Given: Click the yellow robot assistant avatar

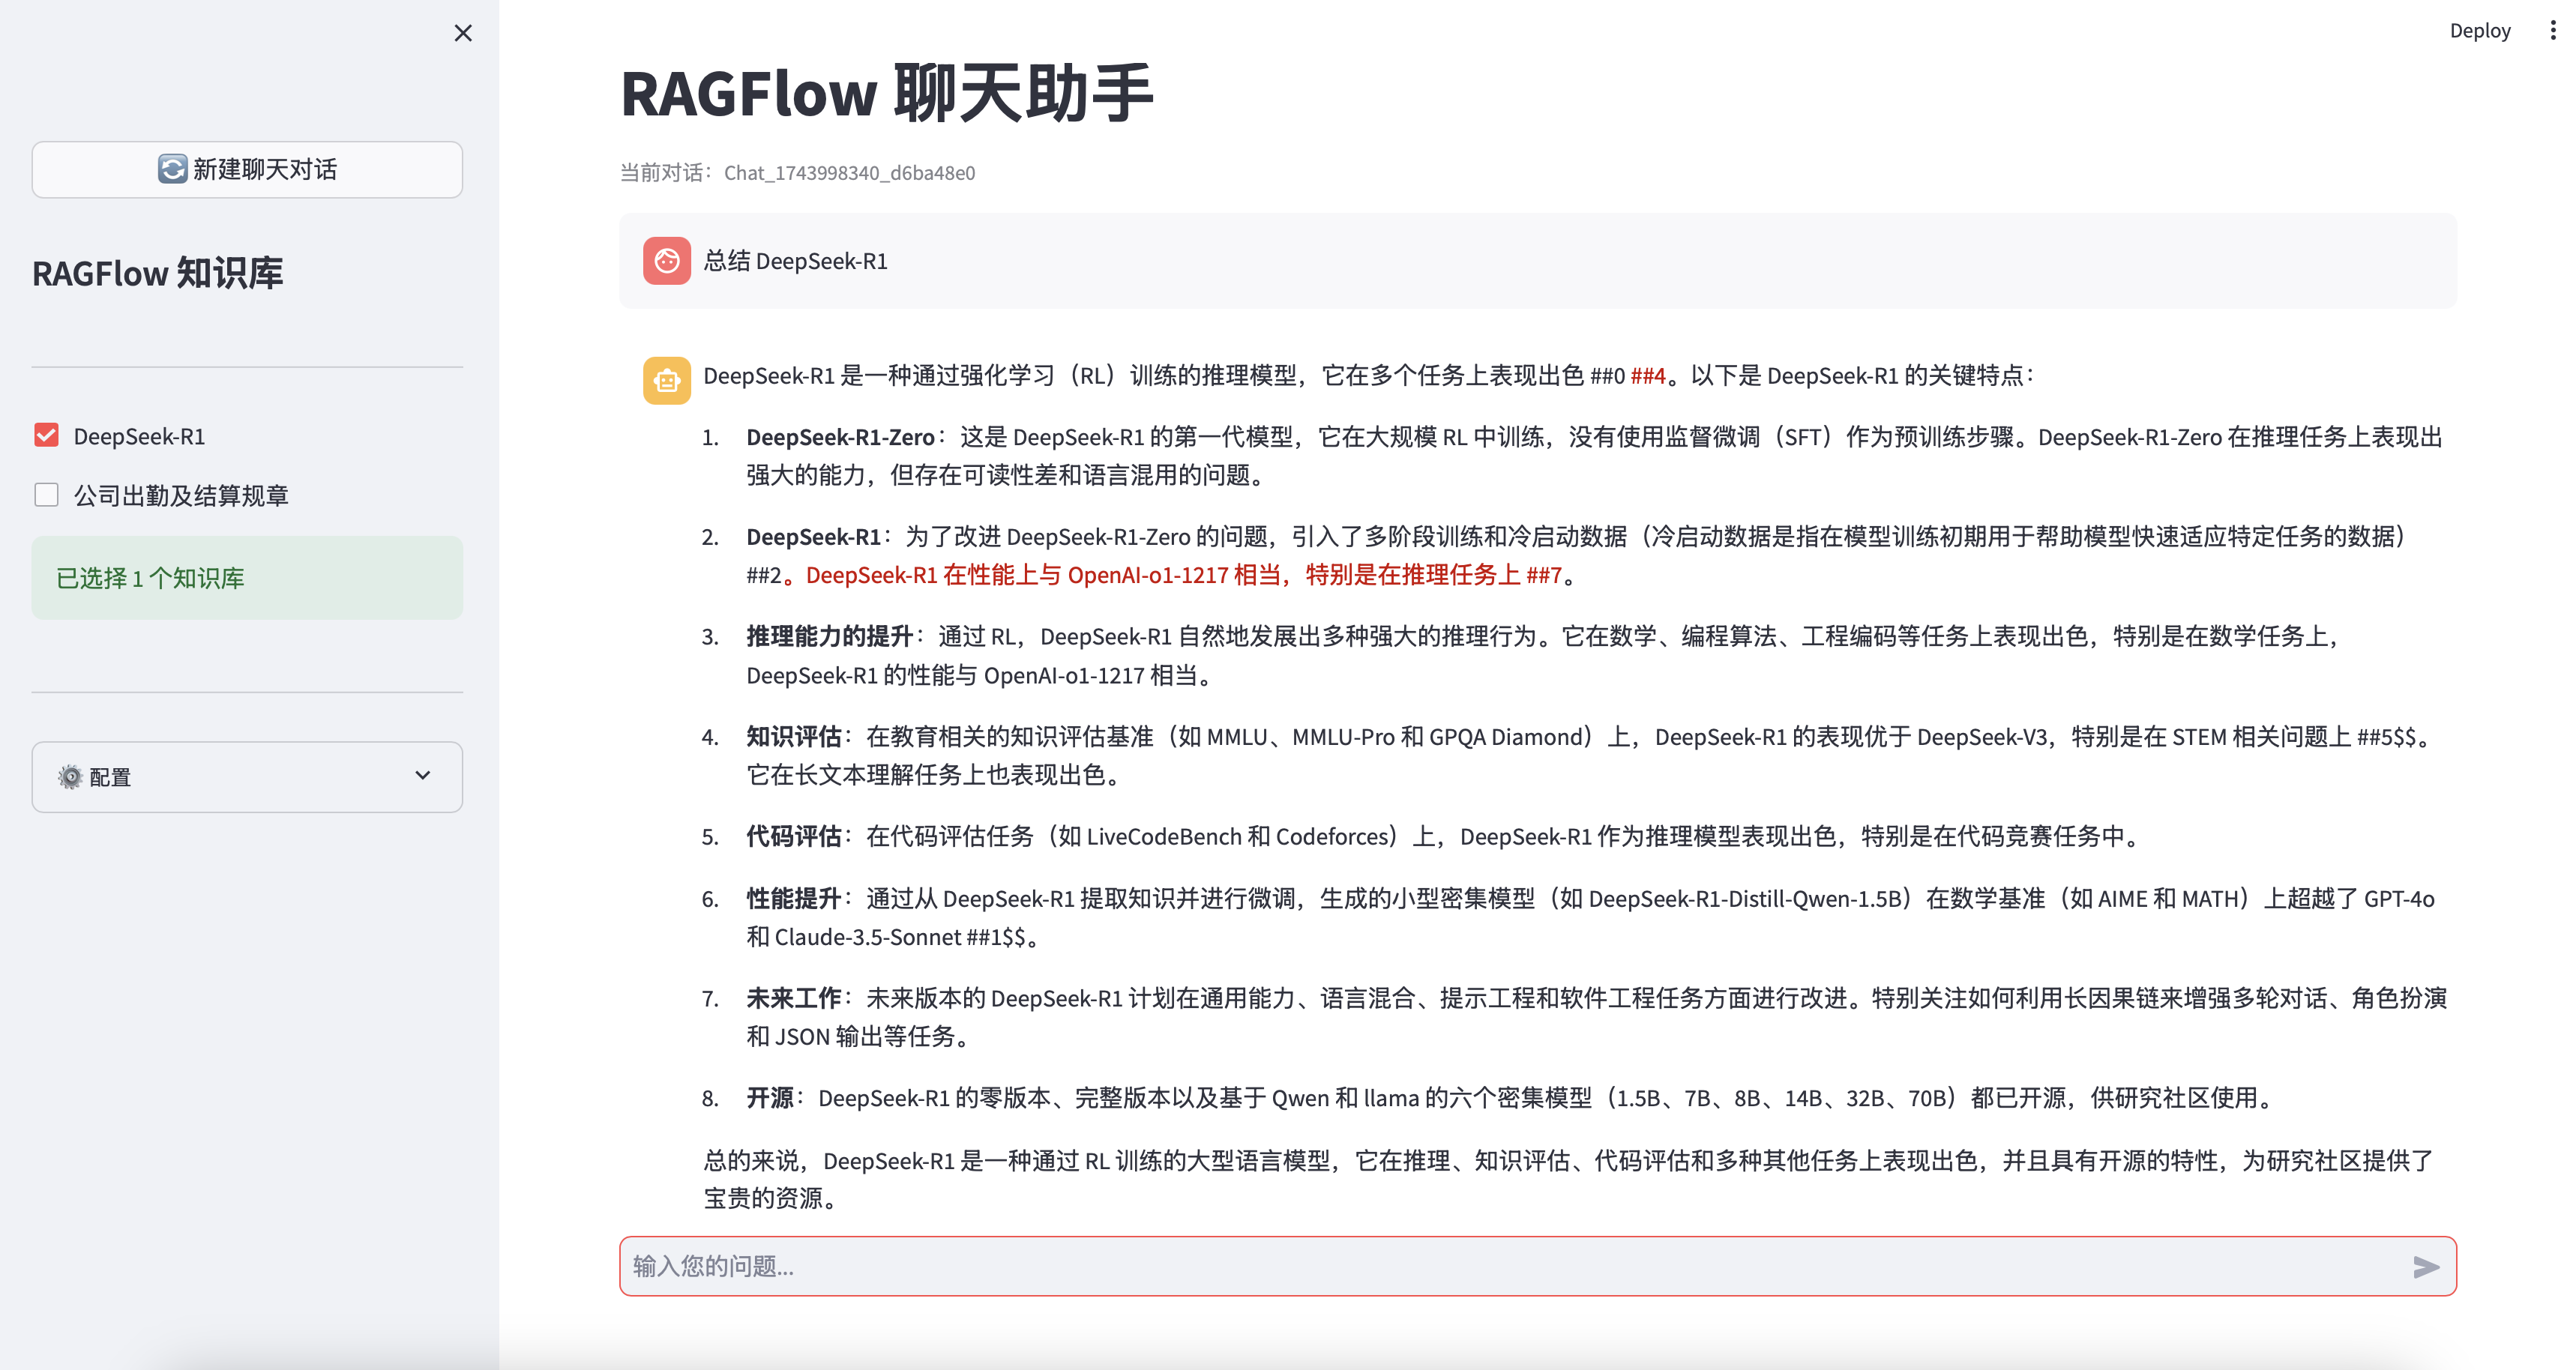Looking at the screenshot, I should (667, 380).
